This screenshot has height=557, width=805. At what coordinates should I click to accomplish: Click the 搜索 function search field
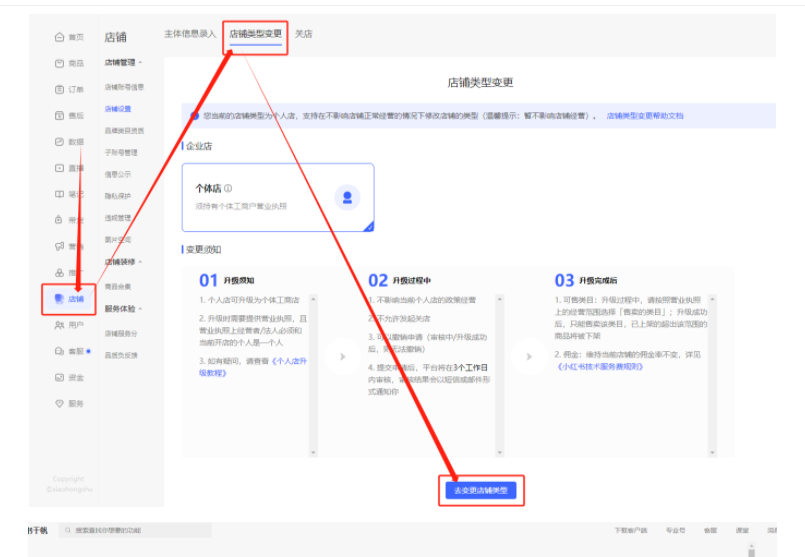135,530
